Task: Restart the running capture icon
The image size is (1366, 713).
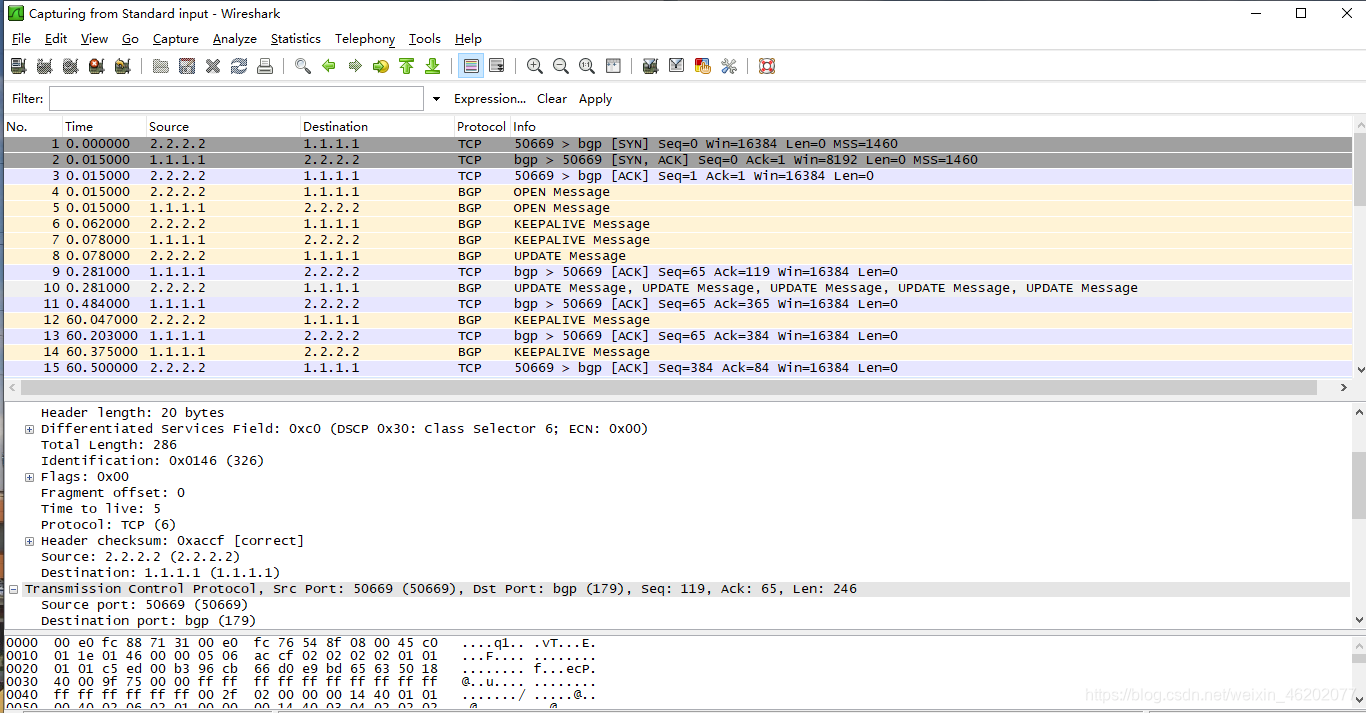Action: pyautogui.click(x=122, y=66)
